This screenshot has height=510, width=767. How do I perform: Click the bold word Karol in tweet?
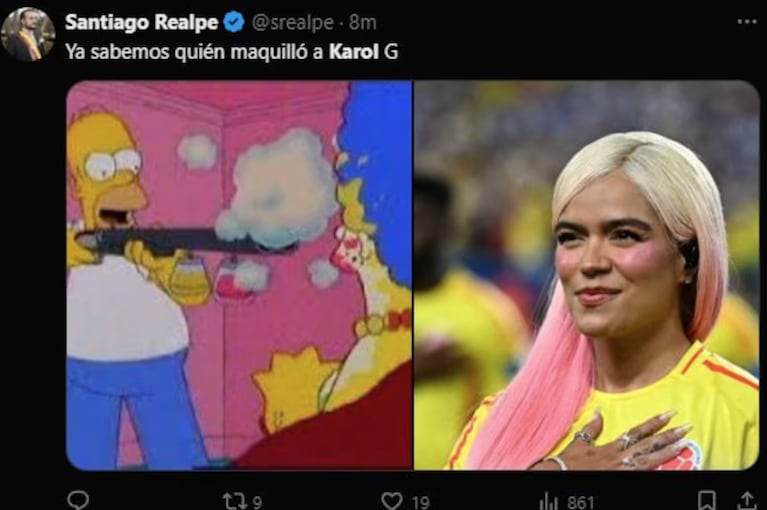tap(355, 51)
